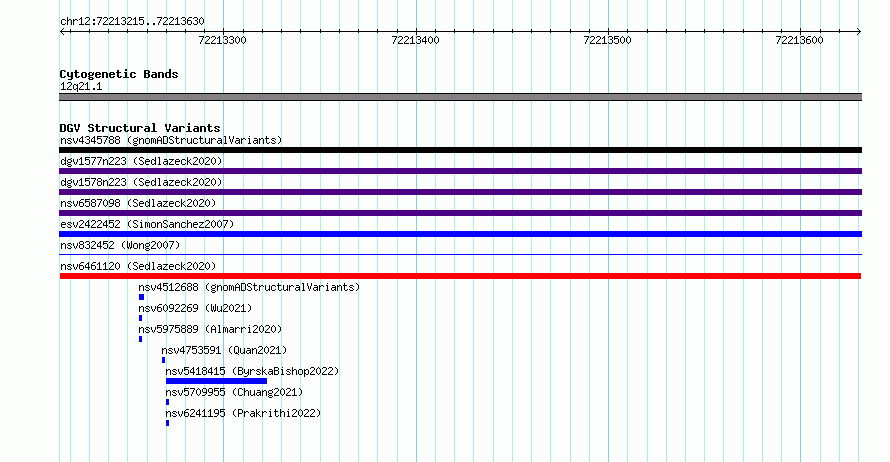Click small blue nsv6241195 variant marker
890x462 pixels.
[167, 423]
